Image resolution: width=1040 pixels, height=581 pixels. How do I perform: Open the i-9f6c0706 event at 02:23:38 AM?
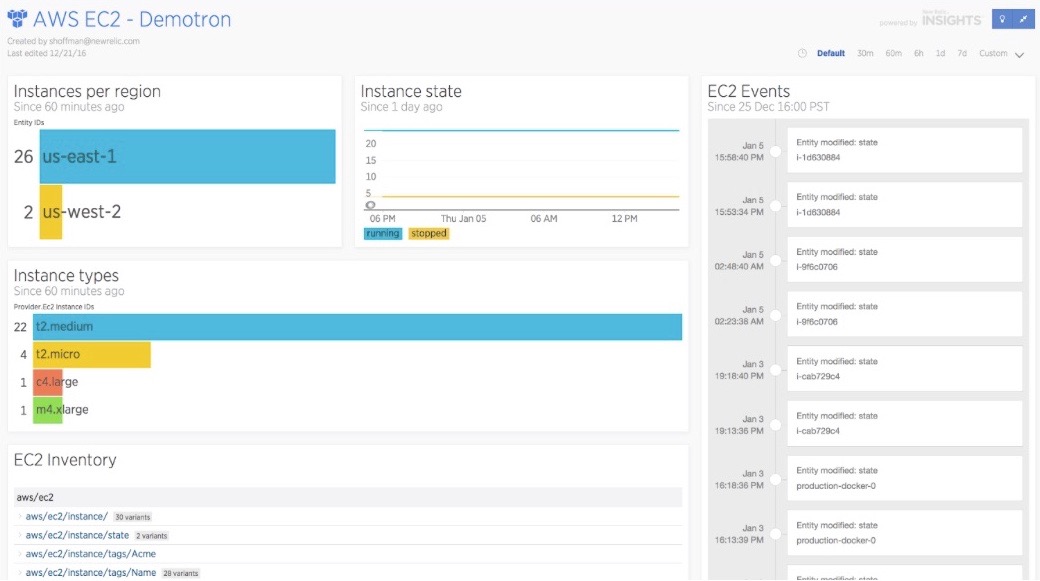click(904, 314)
